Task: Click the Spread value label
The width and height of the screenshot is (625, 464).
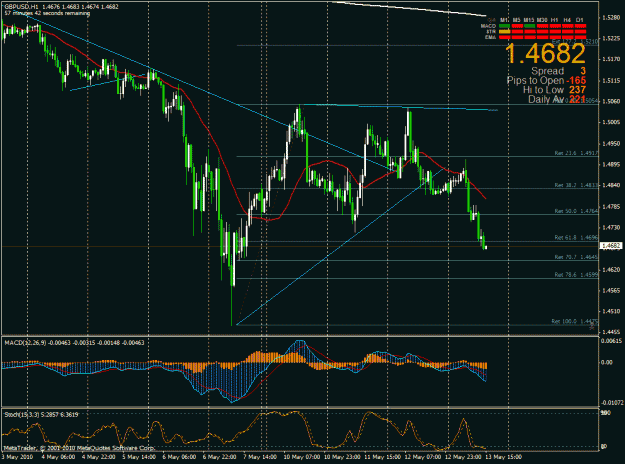Action: 558,71
